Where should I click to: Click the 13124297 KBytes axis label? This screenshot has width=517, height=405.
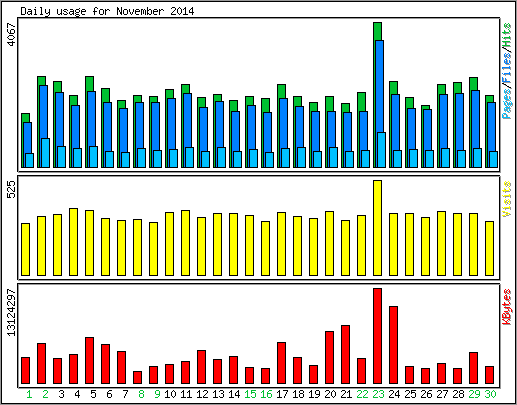point(12,312)
